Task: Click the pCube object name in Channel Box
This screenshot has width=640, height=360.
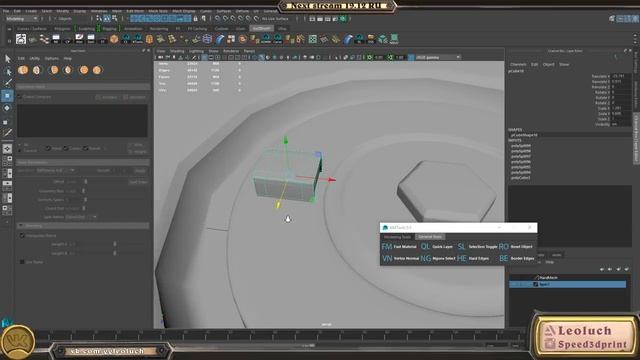Action: 516,71
